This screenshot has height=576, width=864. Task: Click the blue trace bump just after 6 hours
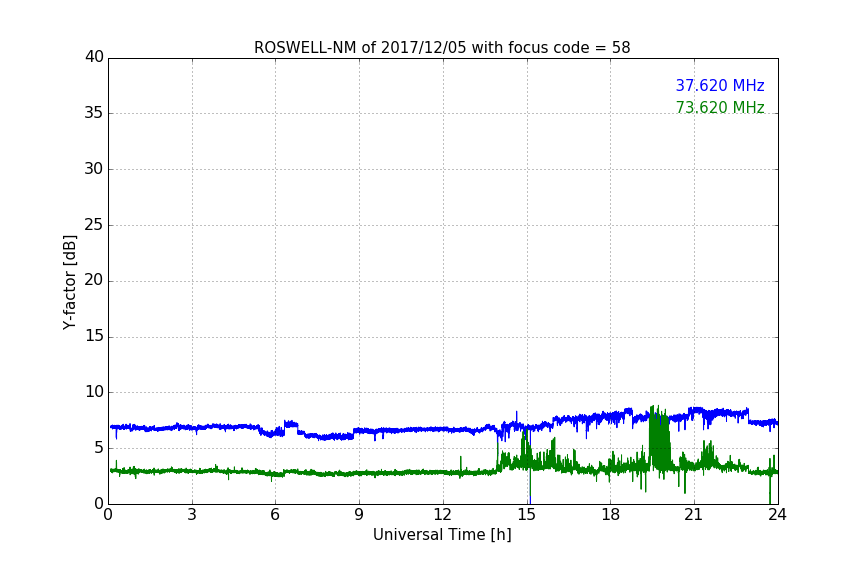pyautogui.click(x=290, y=424)
